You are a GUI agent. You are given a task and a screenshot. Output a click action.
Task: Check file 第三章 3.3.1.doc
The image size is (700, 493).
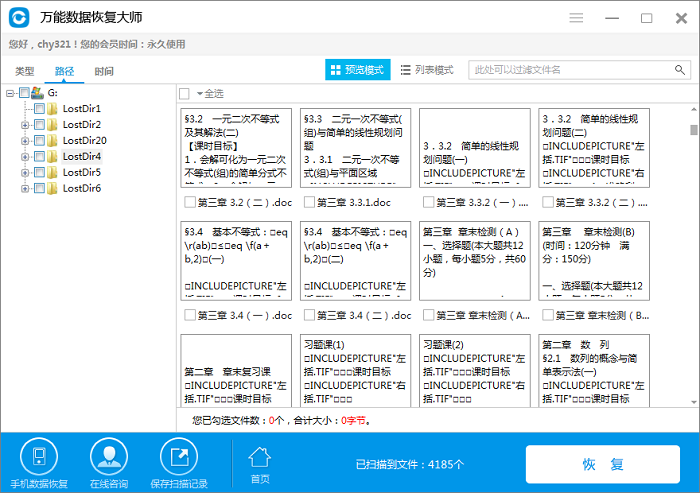[x=309, y=202]
